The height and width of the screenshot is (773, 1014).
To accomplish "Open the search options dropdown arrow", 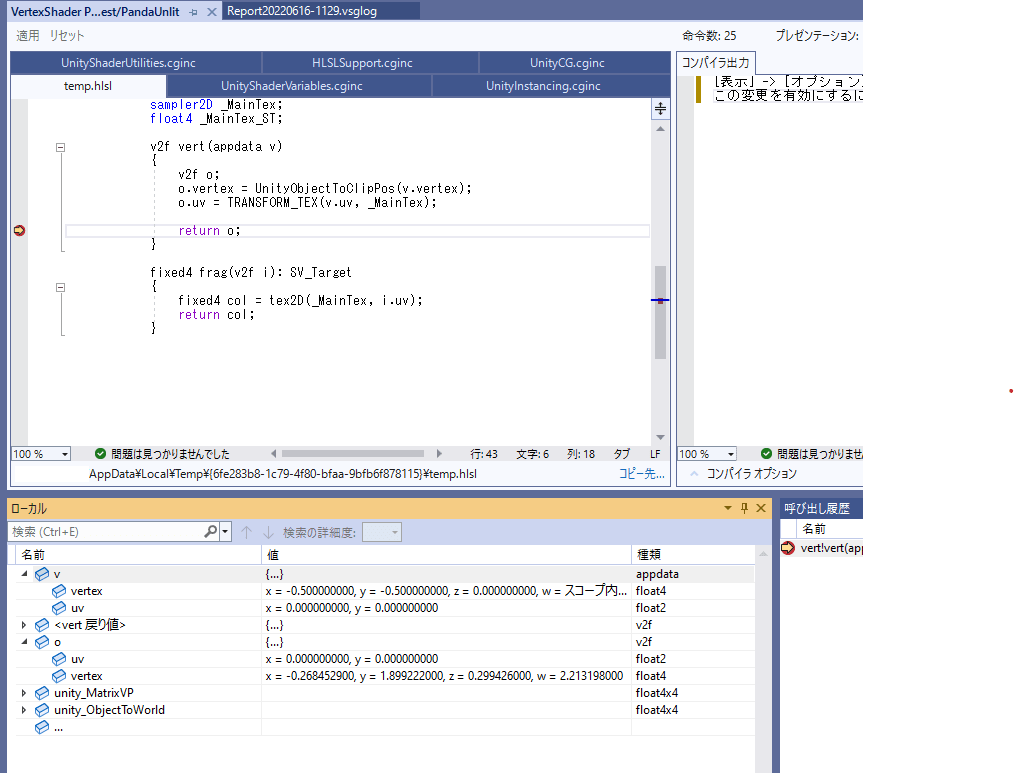I will 225,532.
